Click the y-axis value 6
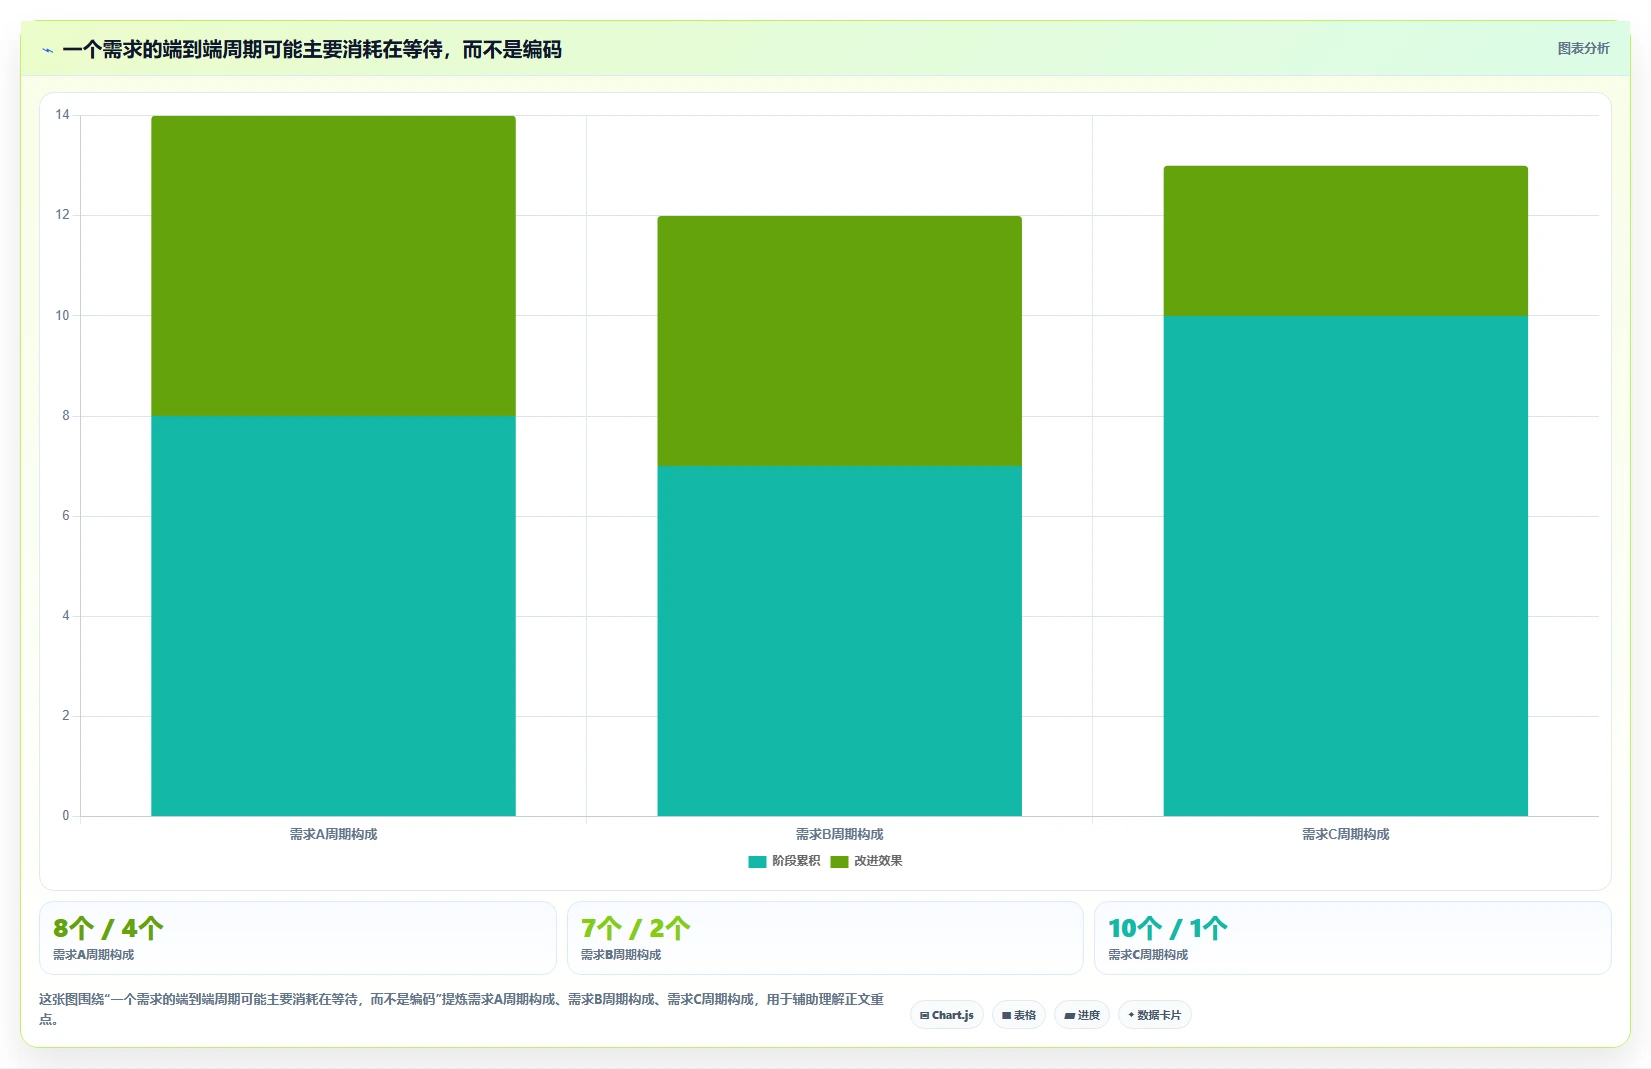Image resolution: width=1651 pixels, height=1069 pixels. click(66, 516)
